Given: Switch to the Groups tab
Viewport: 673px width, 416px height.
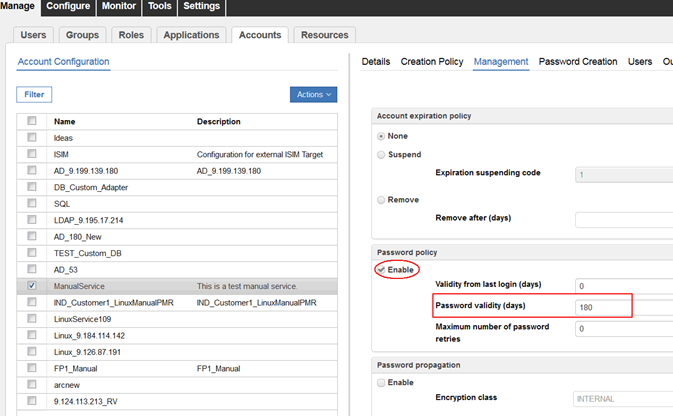Looking at the screenshot, I should (x=82, y=35).
